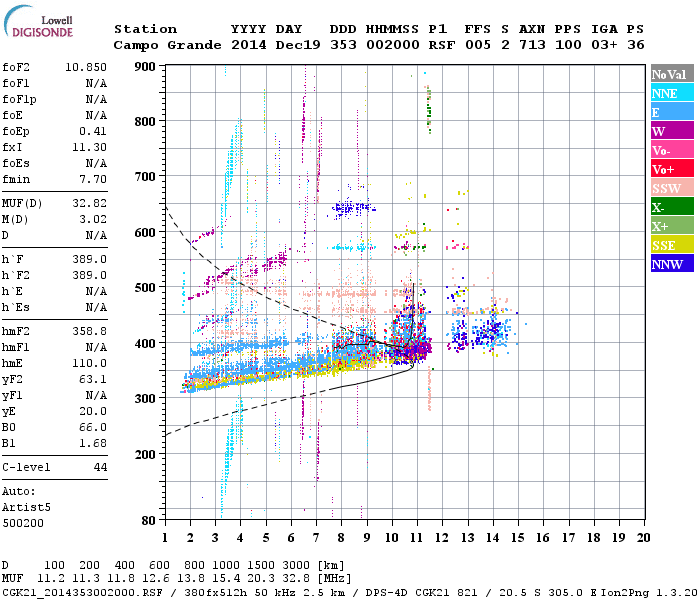700x600 pixels.
Task: Click the hmF2 value 358.8
Action: (x=89, y=331)
